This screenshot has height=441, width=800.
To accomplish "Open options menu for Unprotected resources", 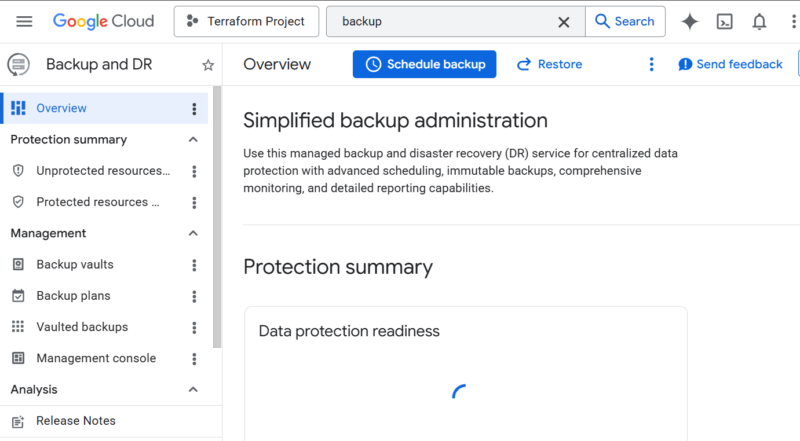I will 194,172.
